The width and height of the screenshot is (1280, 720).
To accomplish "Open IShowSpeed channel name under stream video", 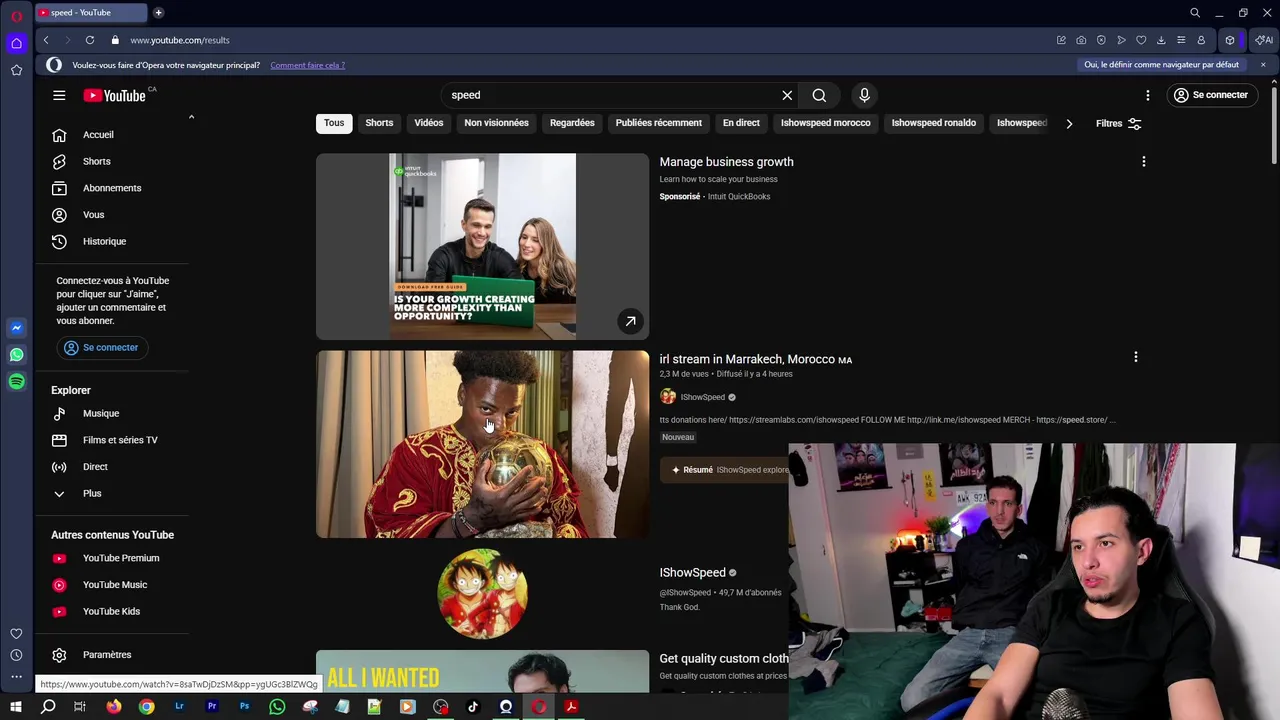I will [x=703, y=397].
